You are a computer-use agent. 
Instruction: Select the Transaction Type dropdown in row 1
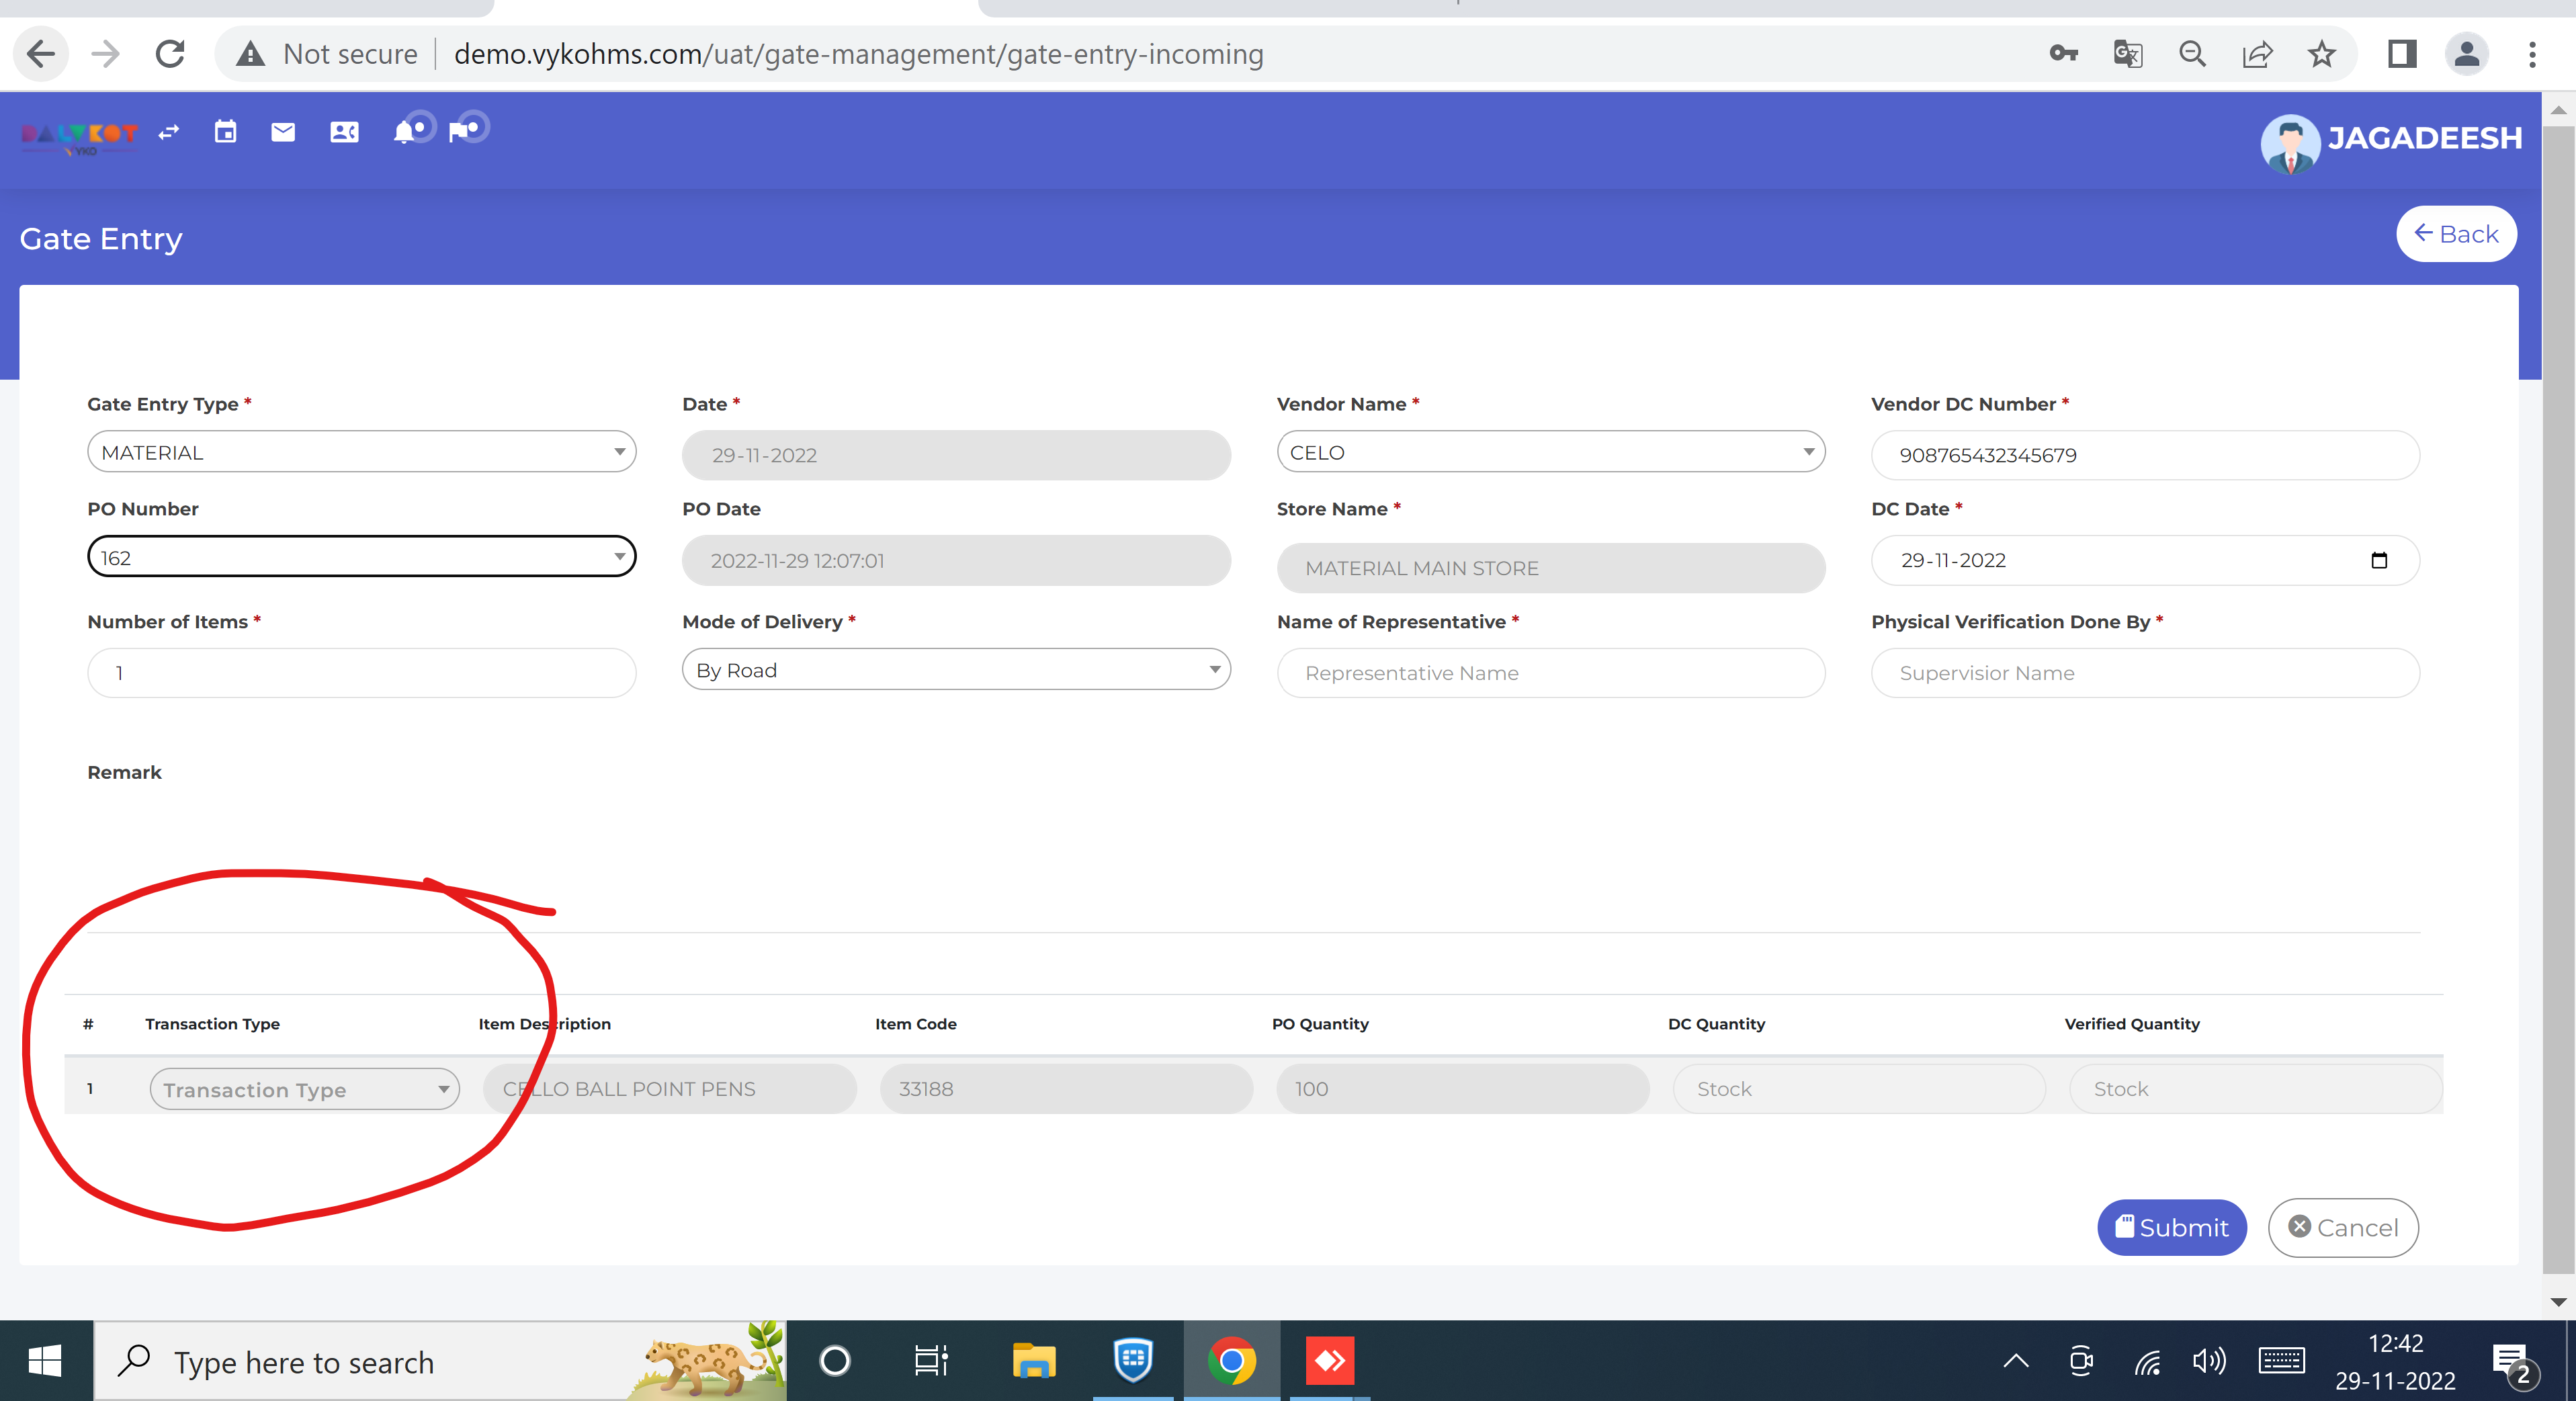click(x=304, y=1089)
